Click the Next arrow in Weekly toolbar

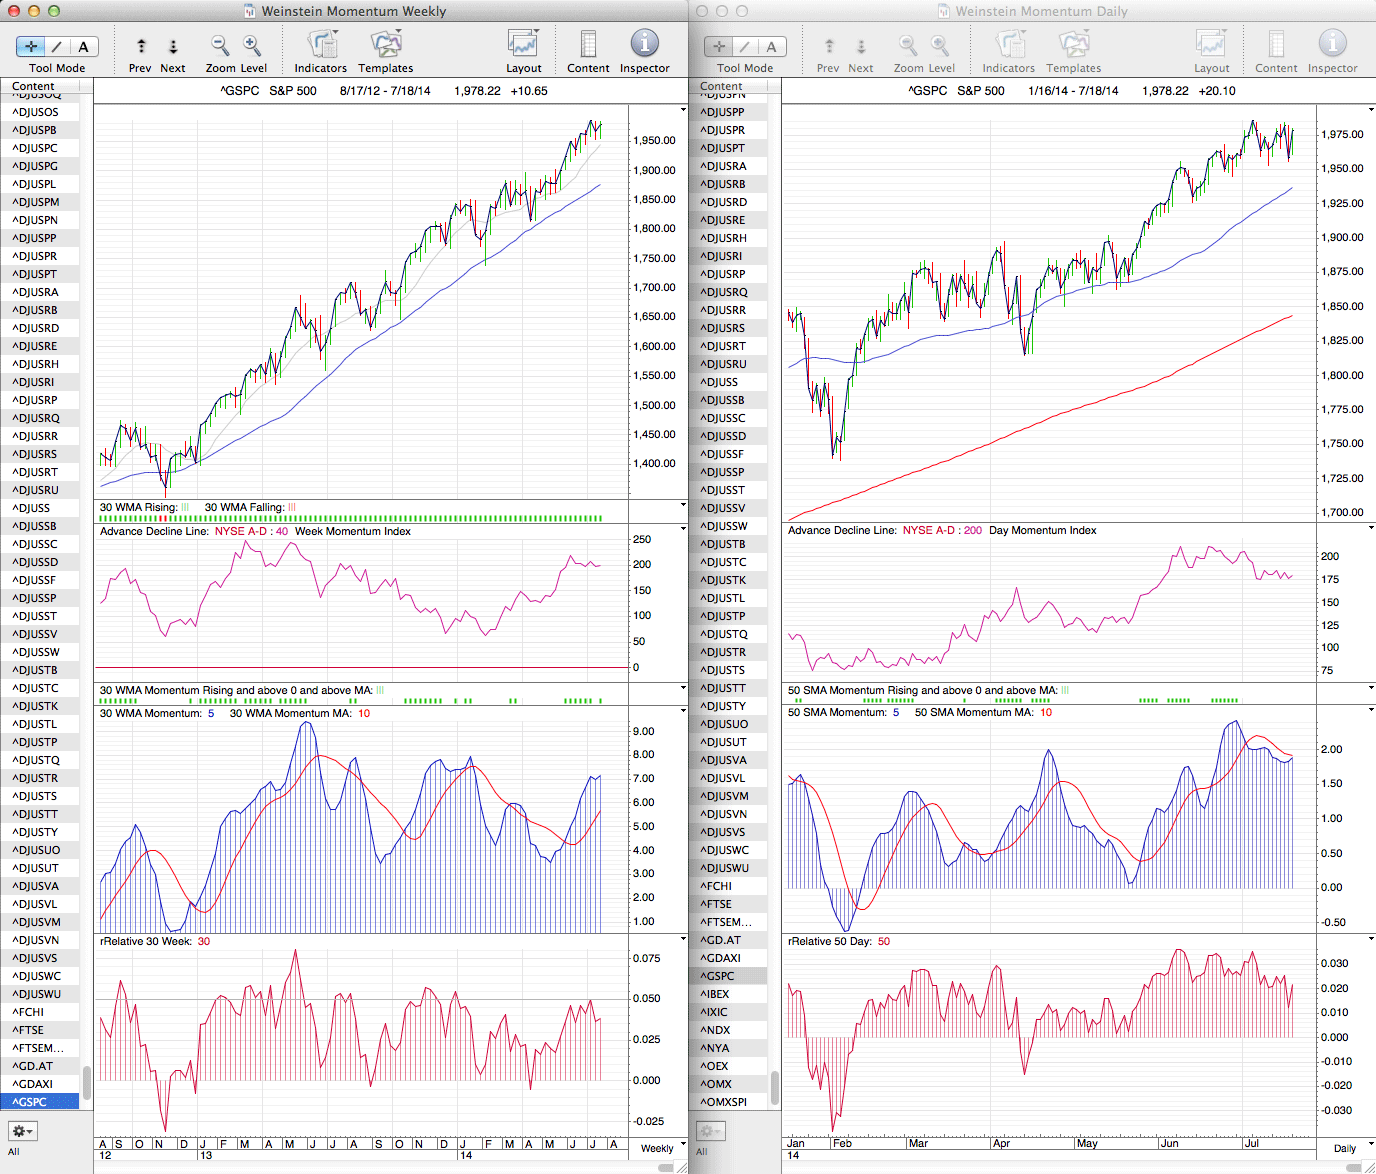click(173, 46)
